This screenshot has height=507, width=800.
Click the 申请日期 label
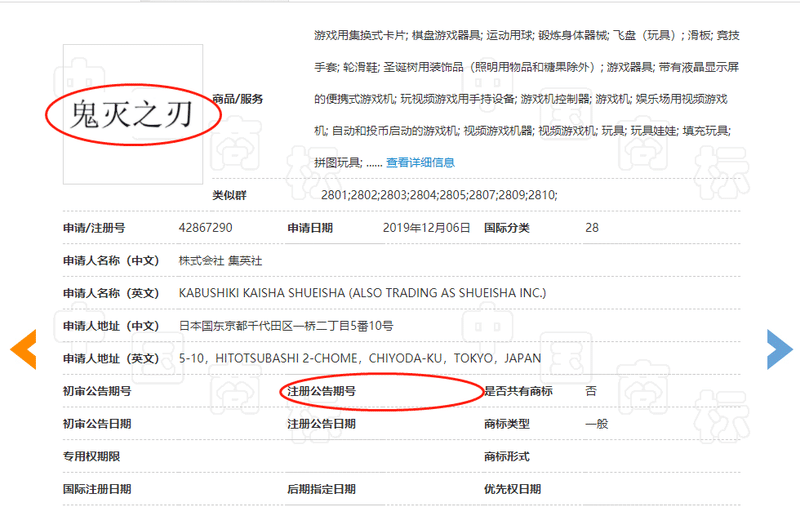(310, 228)
